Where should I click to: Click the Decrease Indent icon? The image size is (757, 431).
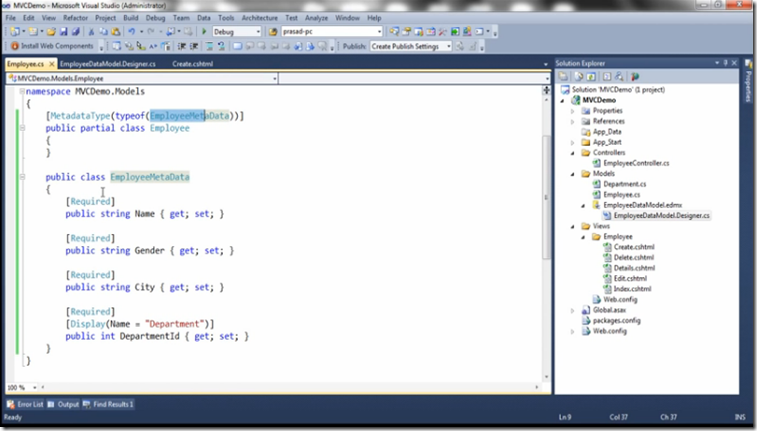(182, 46)
